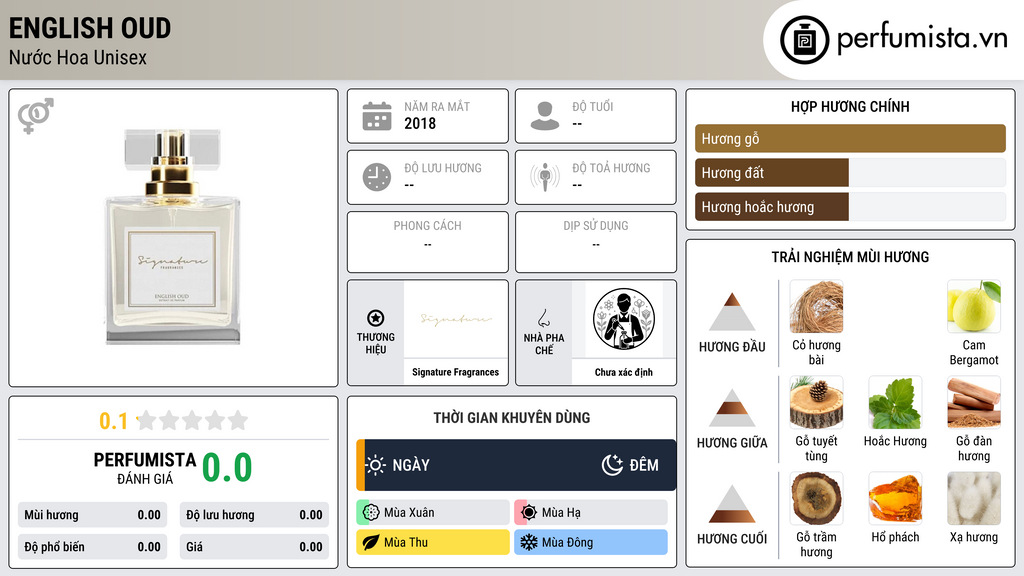
Task: Click the Hương đầu pyramid icon
Action: [x=732, y=312]
